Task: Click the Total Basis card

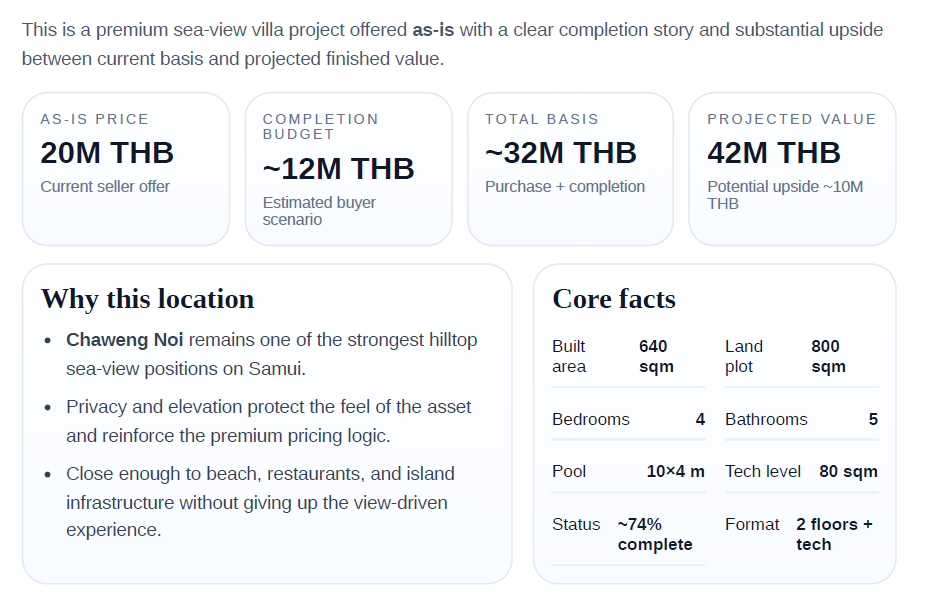Action: click(570, 168)
